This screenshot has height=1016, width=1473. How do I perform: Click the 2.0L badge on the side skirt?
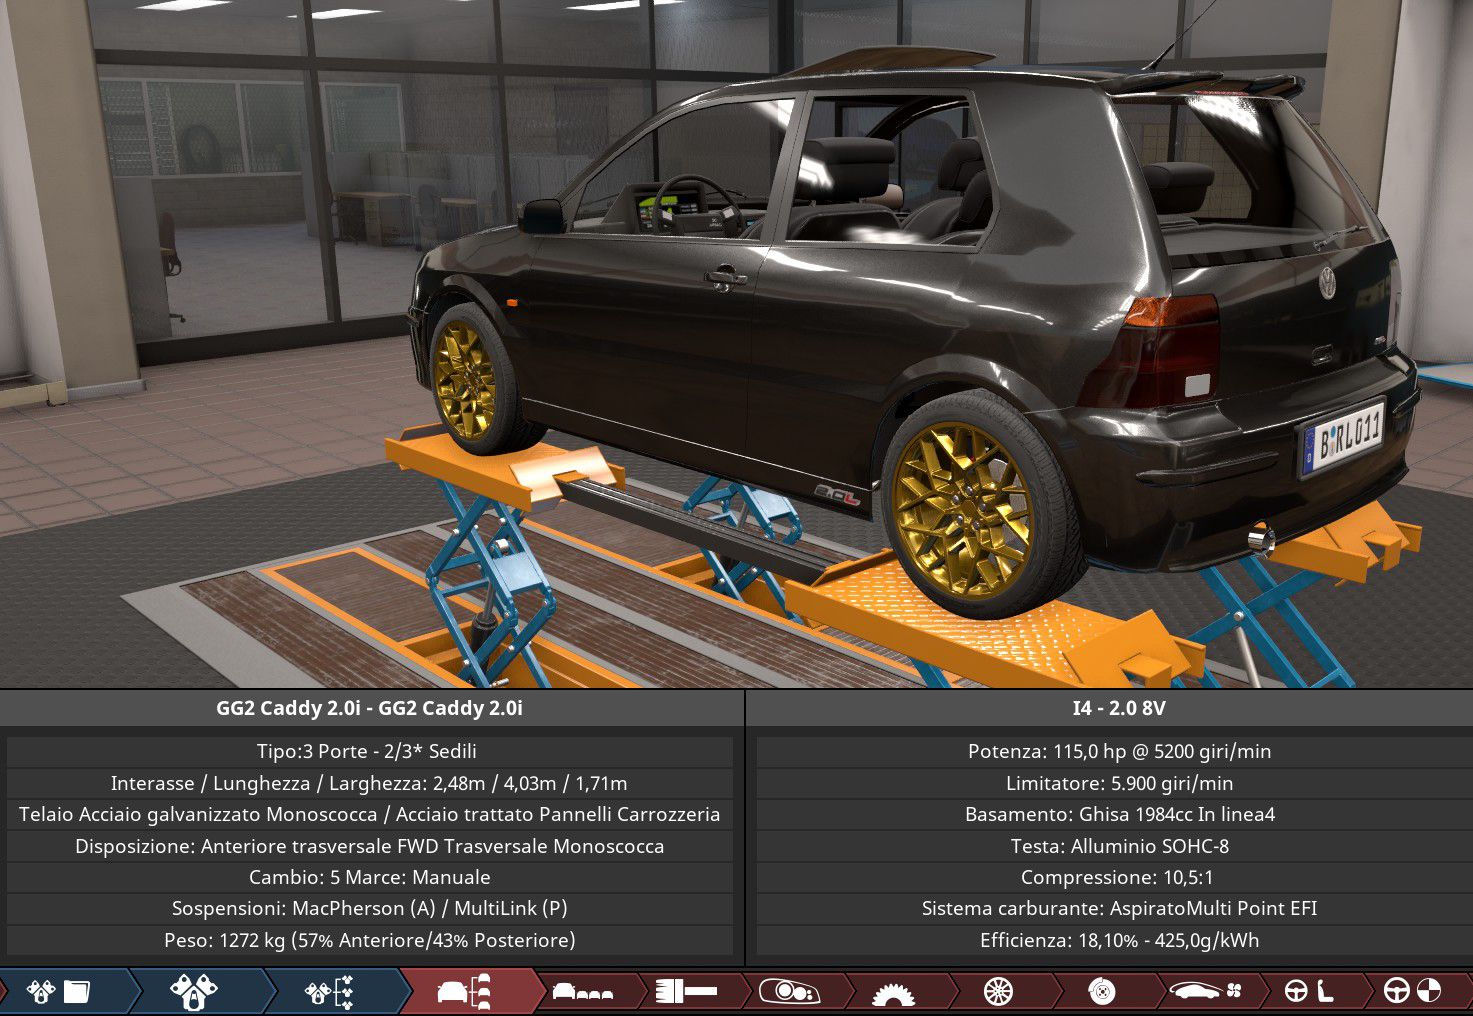(x=837, y=495)
